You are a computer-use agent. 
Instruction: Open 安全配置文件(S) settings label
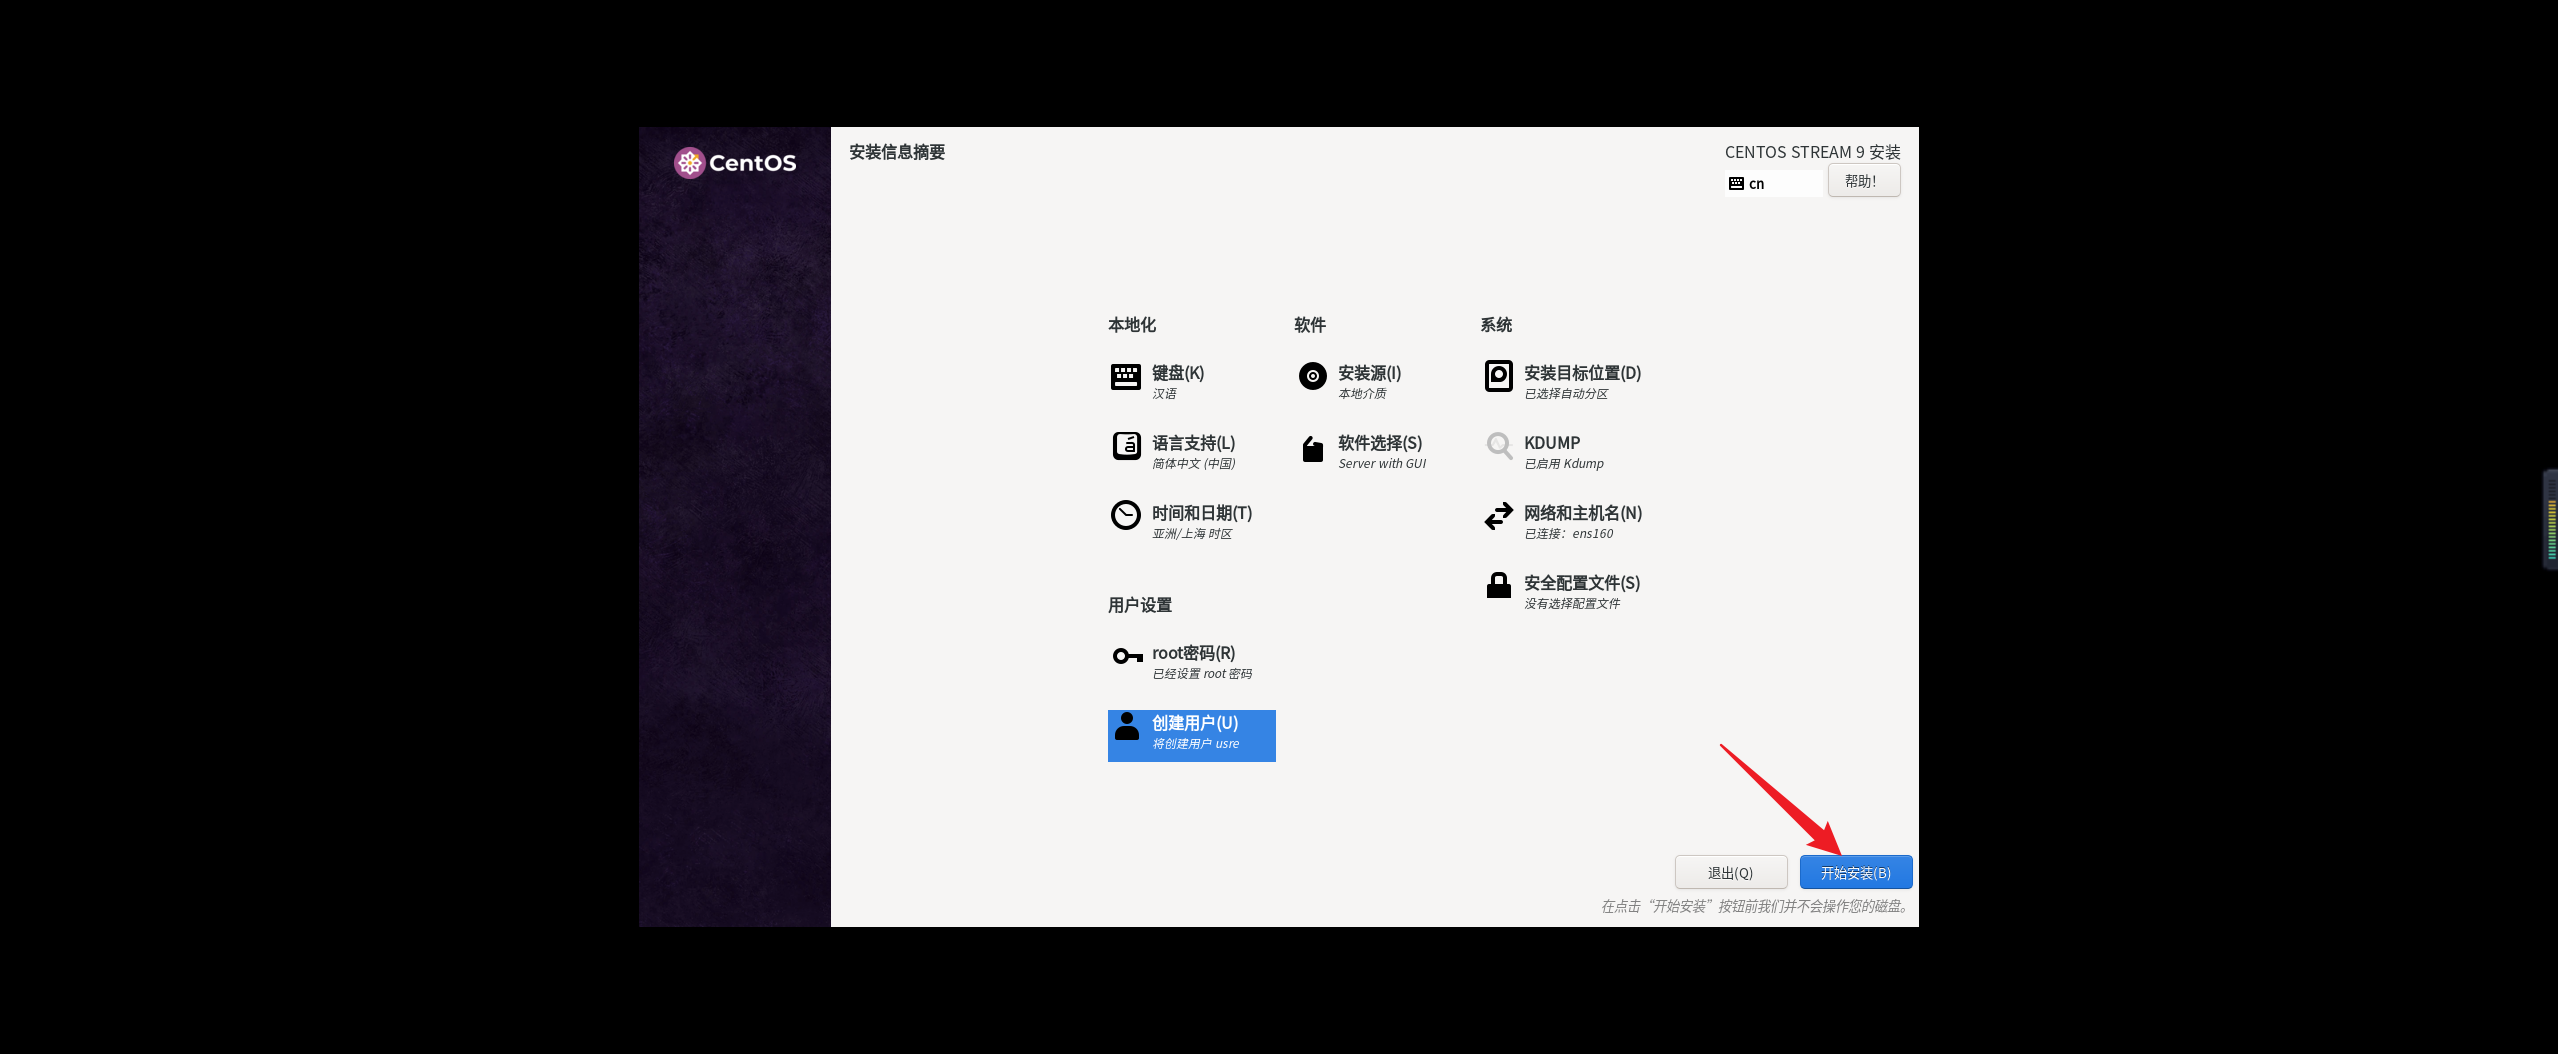click(1581, 583)
